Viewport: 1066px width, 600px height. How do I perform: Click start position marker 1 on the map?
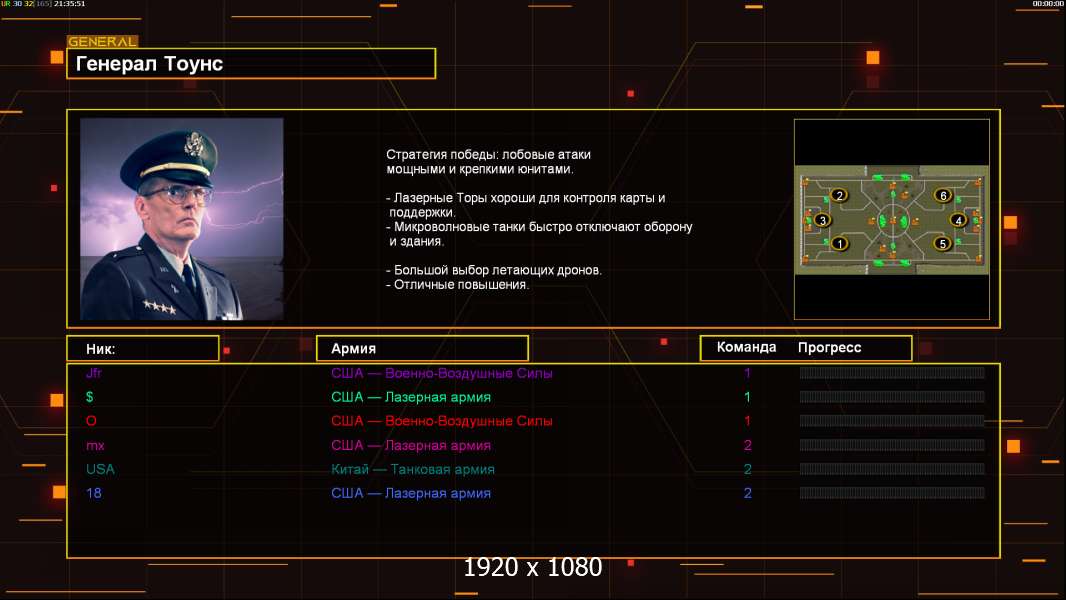coord(840,243)
